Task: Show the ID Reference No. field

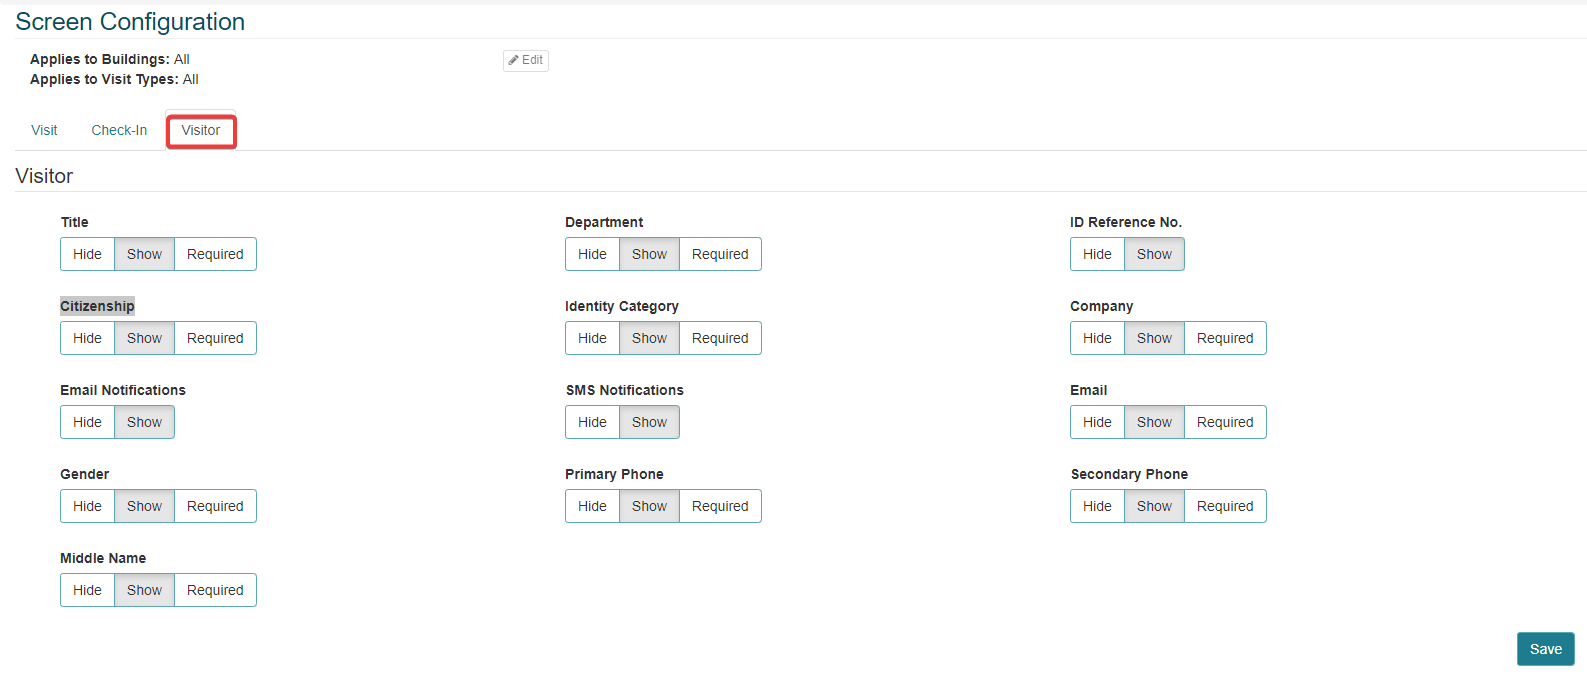Action: pos(1154,254)
